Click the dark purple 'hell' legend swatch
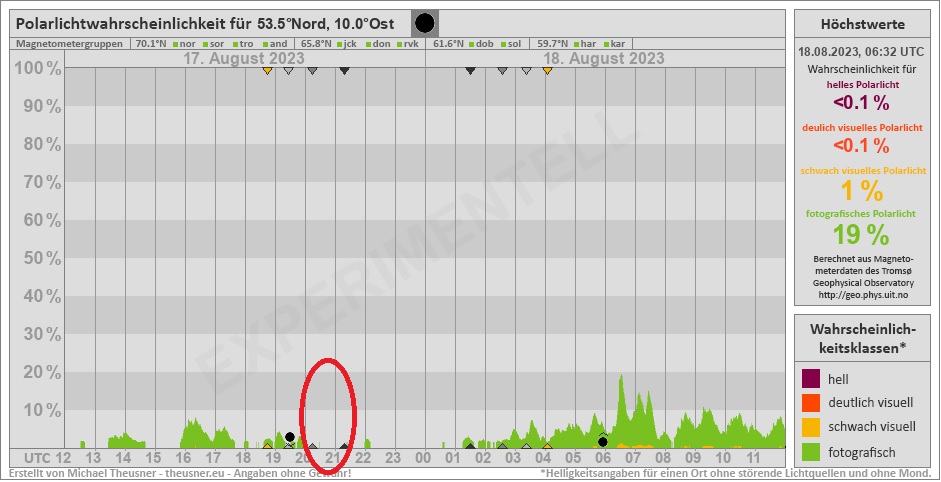This screenshot has width=941, height=482. [811, 379]
